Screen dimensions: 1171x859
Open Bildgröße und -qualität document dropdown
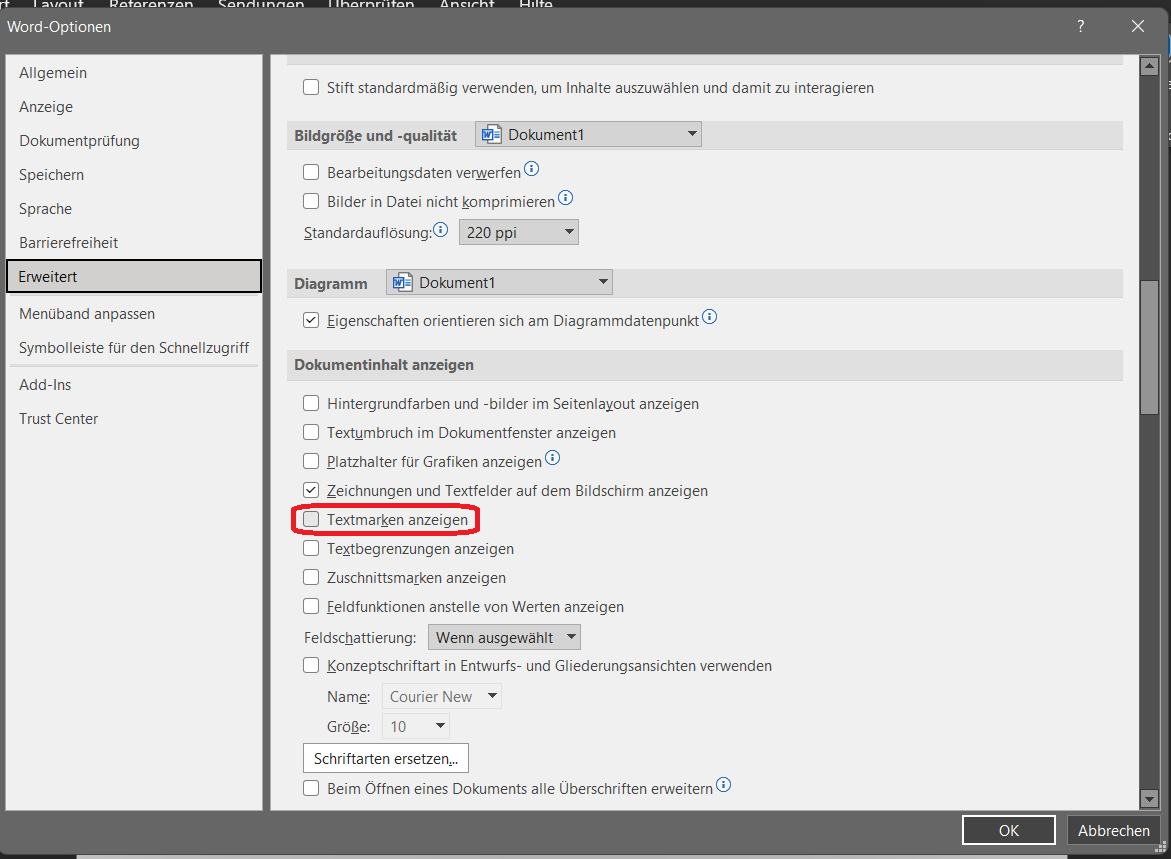[588, 135]
